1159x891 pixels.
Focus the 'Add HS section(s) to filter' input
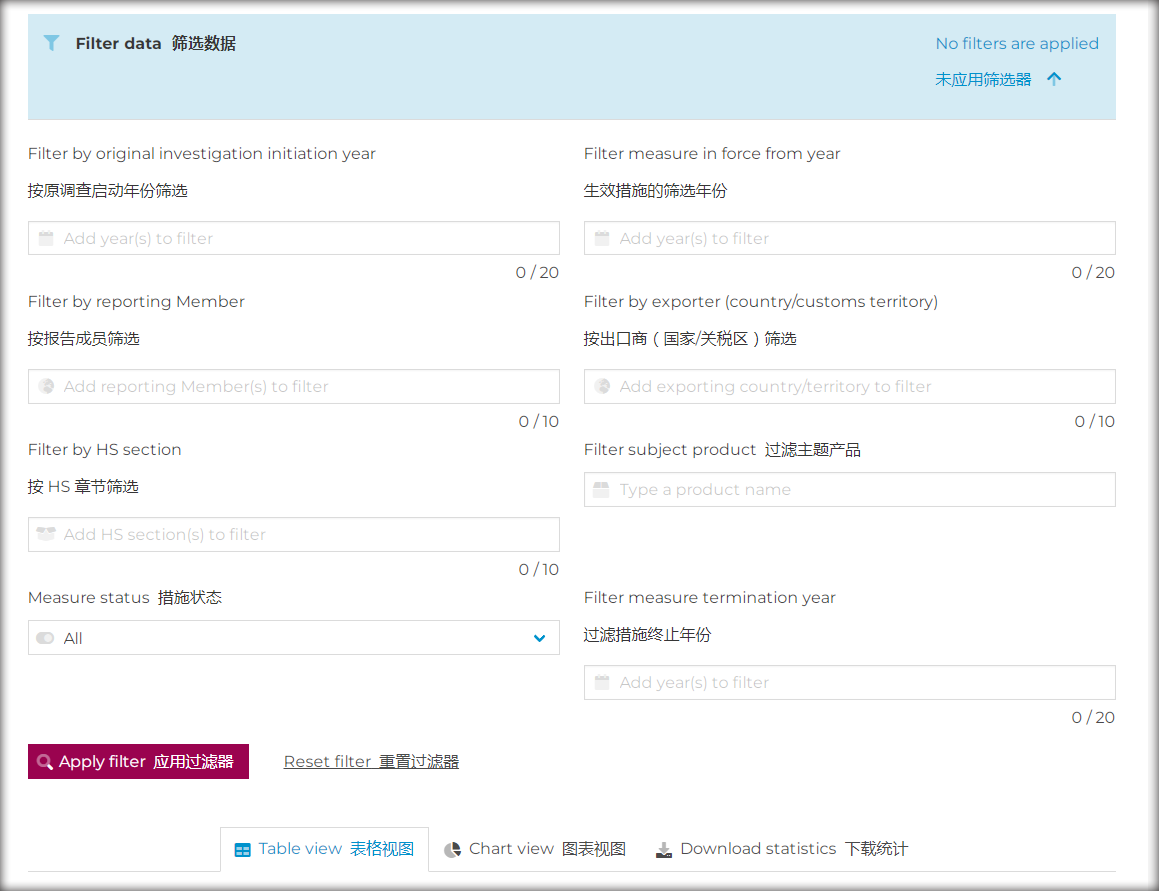point(293,534)
